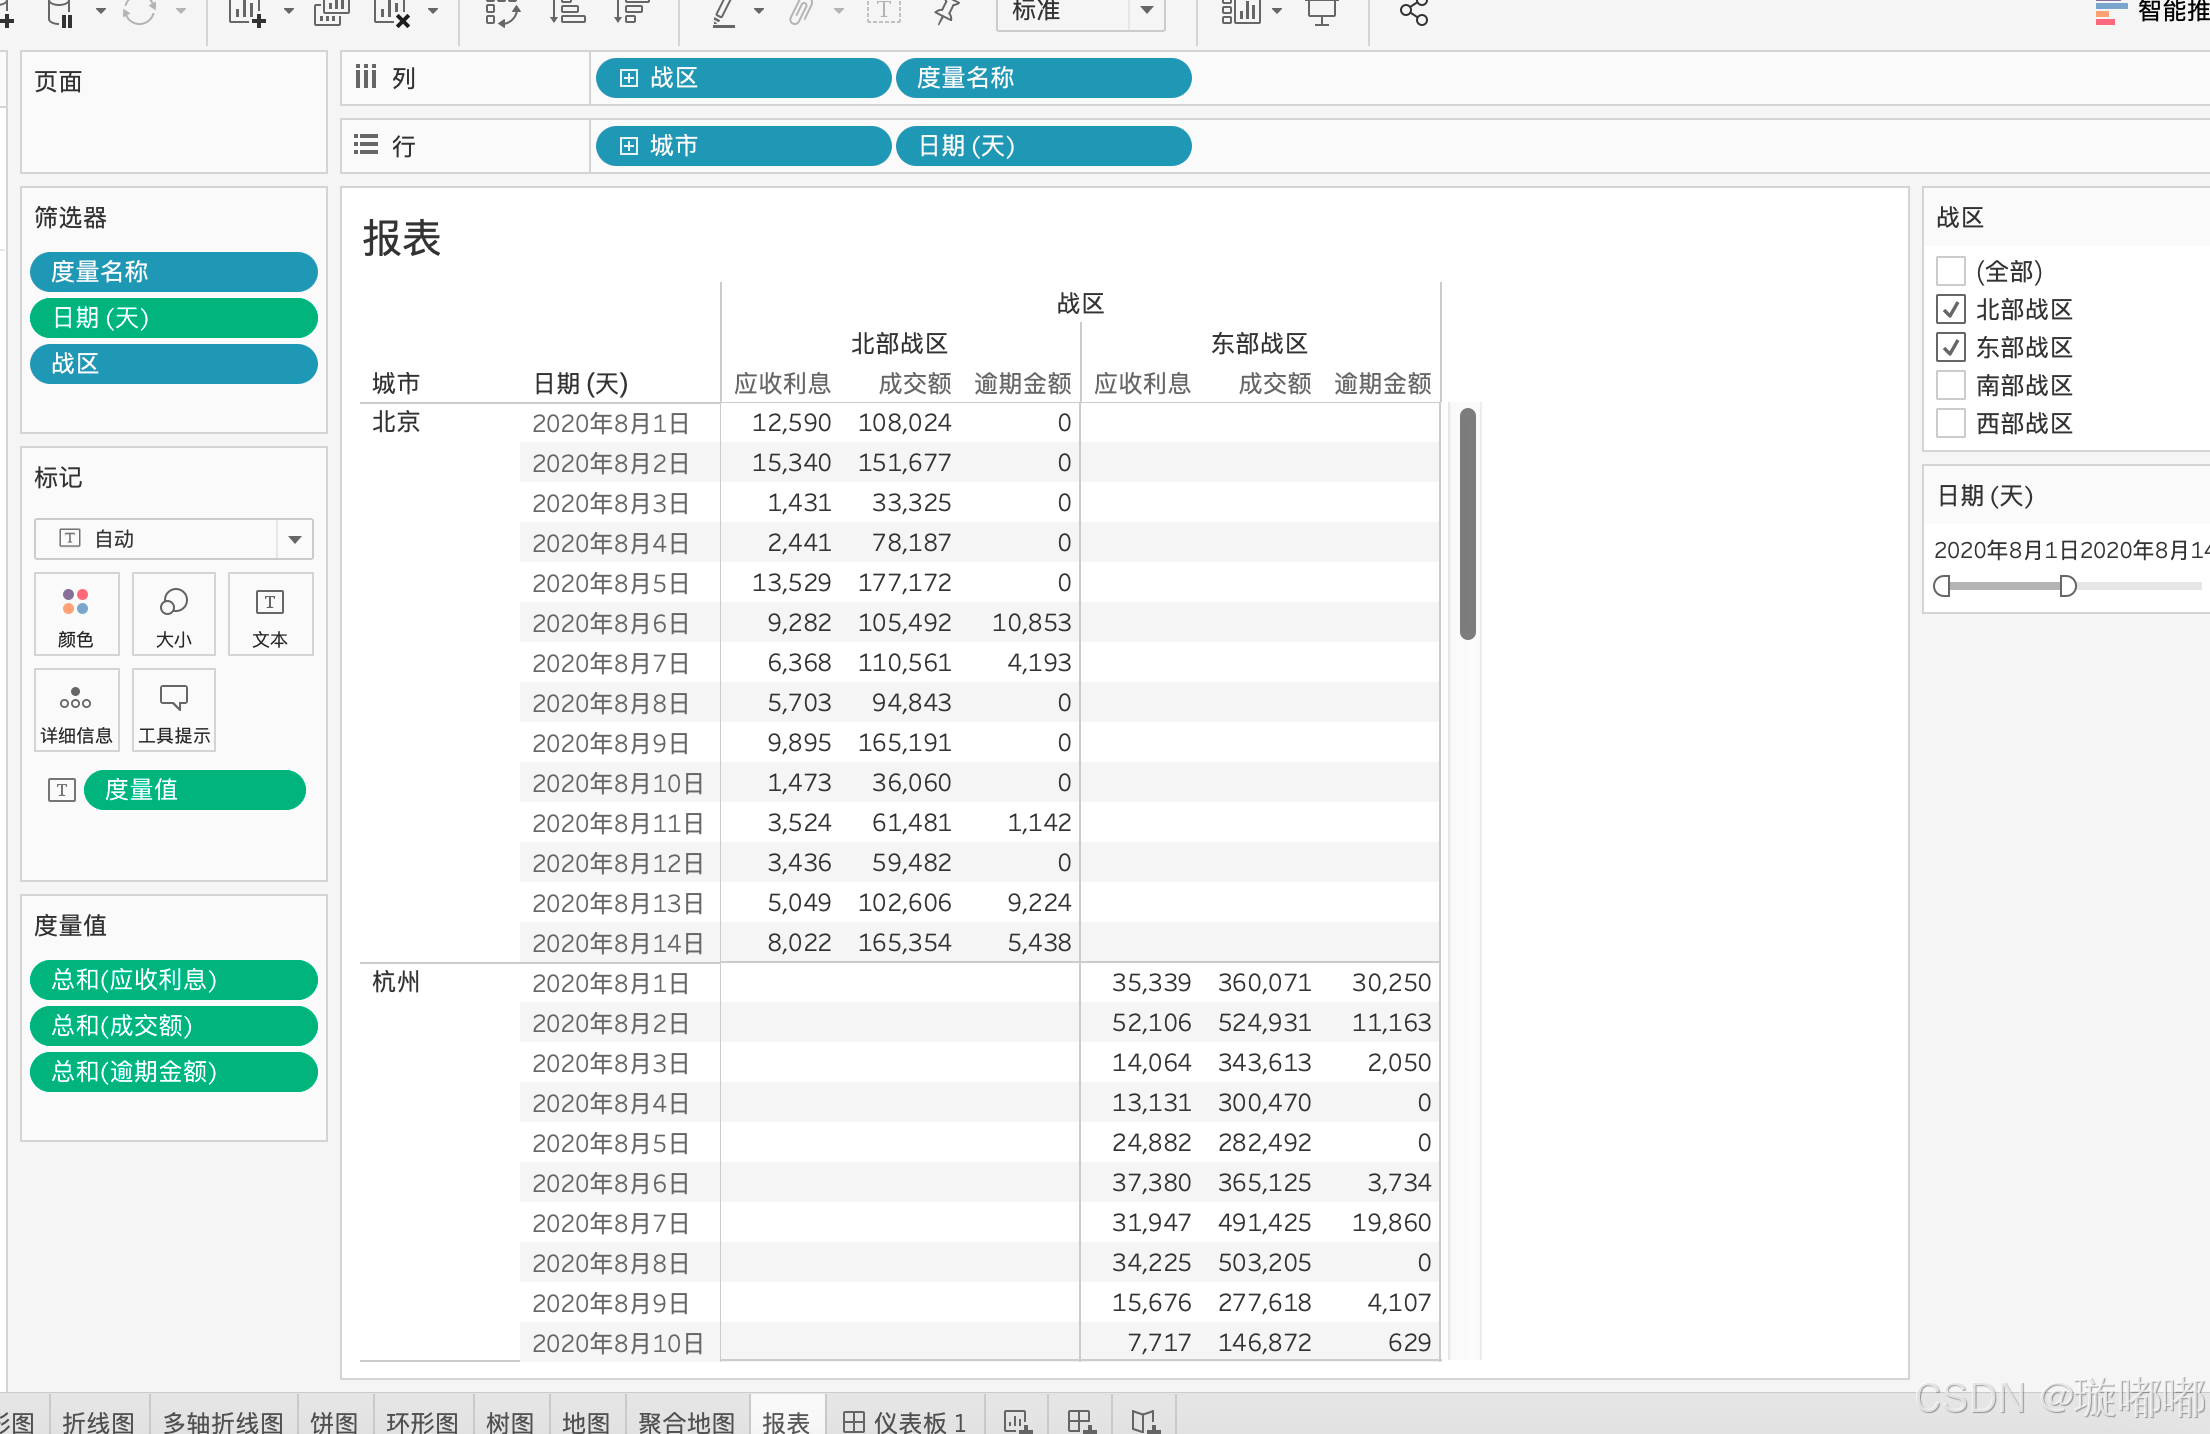Click the 日期 (天) filter pill

click(174, 318)
